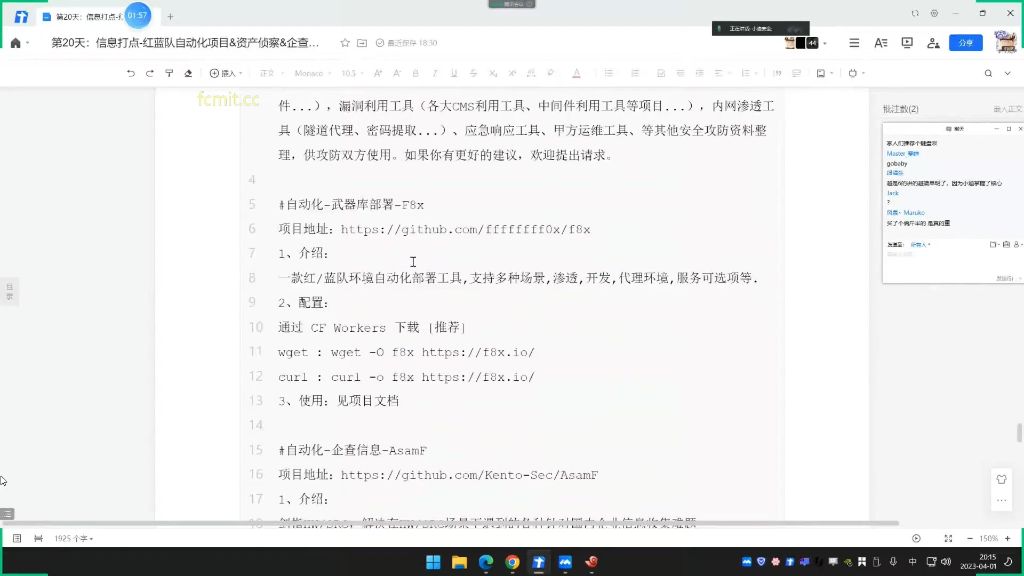Open the text alignment dropdown

tap(721, 73)
